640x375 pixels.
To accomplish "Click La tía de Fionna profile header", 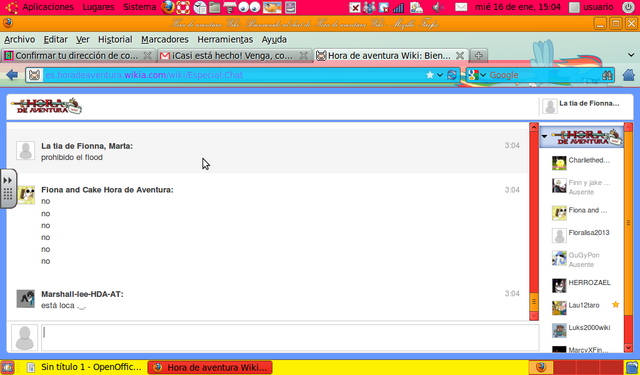I will pos(582,106).
